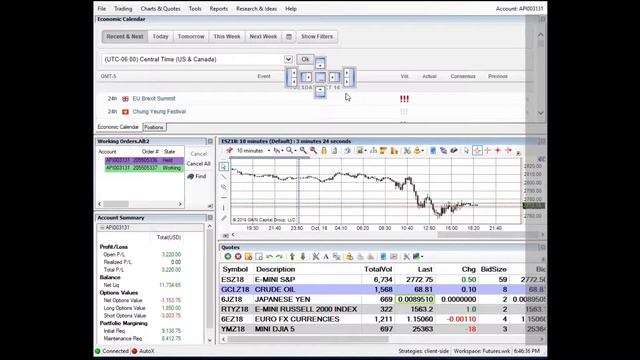Open the Reports menu

coord(218,9)
